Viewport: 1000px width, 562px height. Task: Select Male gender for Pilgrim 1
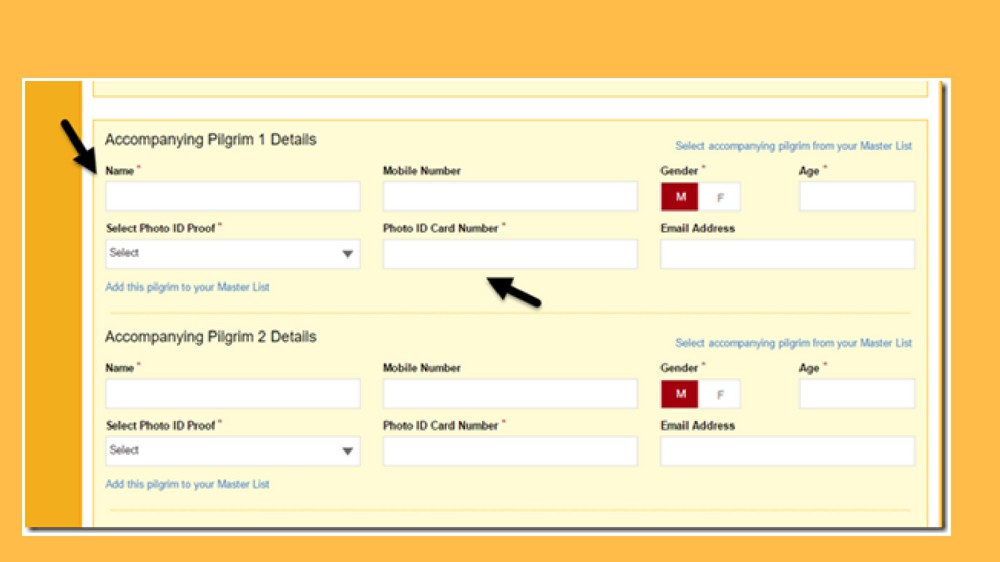pos(680,197)
